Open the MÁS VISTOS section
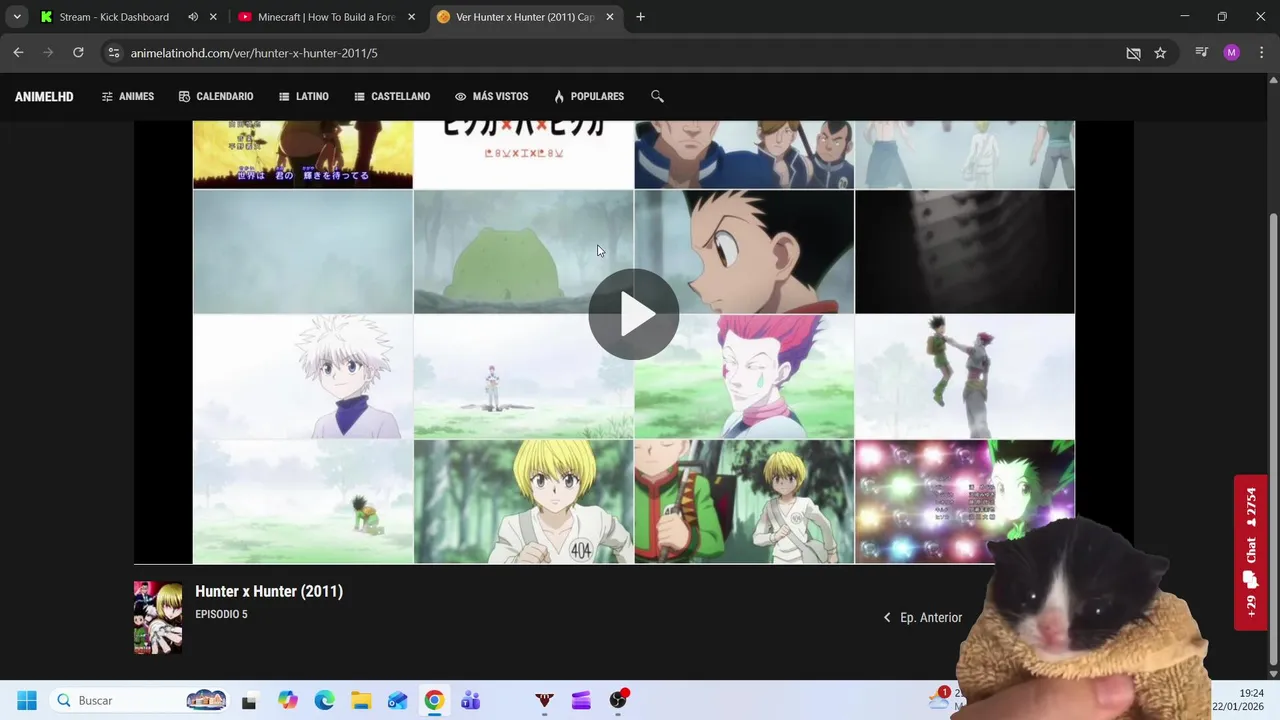This screenshot has height=720, width=1280. point(491,96)
